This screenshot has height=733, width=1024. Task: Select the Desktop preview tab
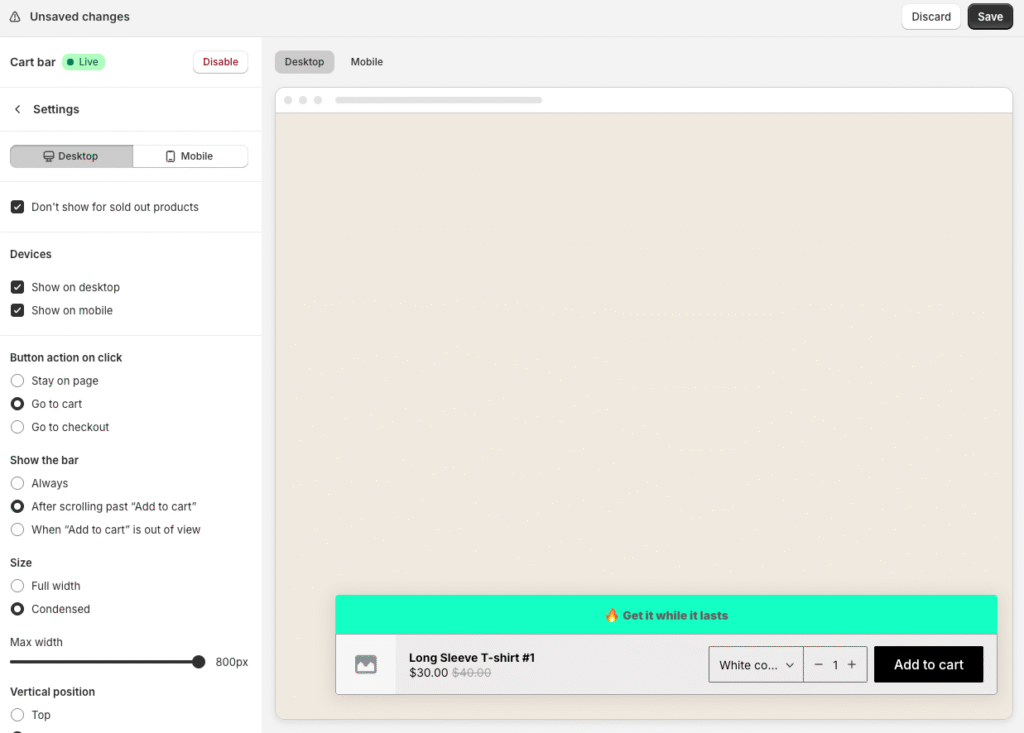[x=304, y=61]
